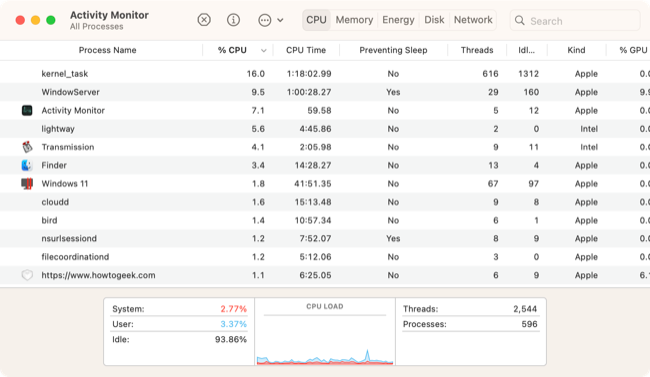
Task: Select the filecoordinationd process row
Action: point(325,257)
